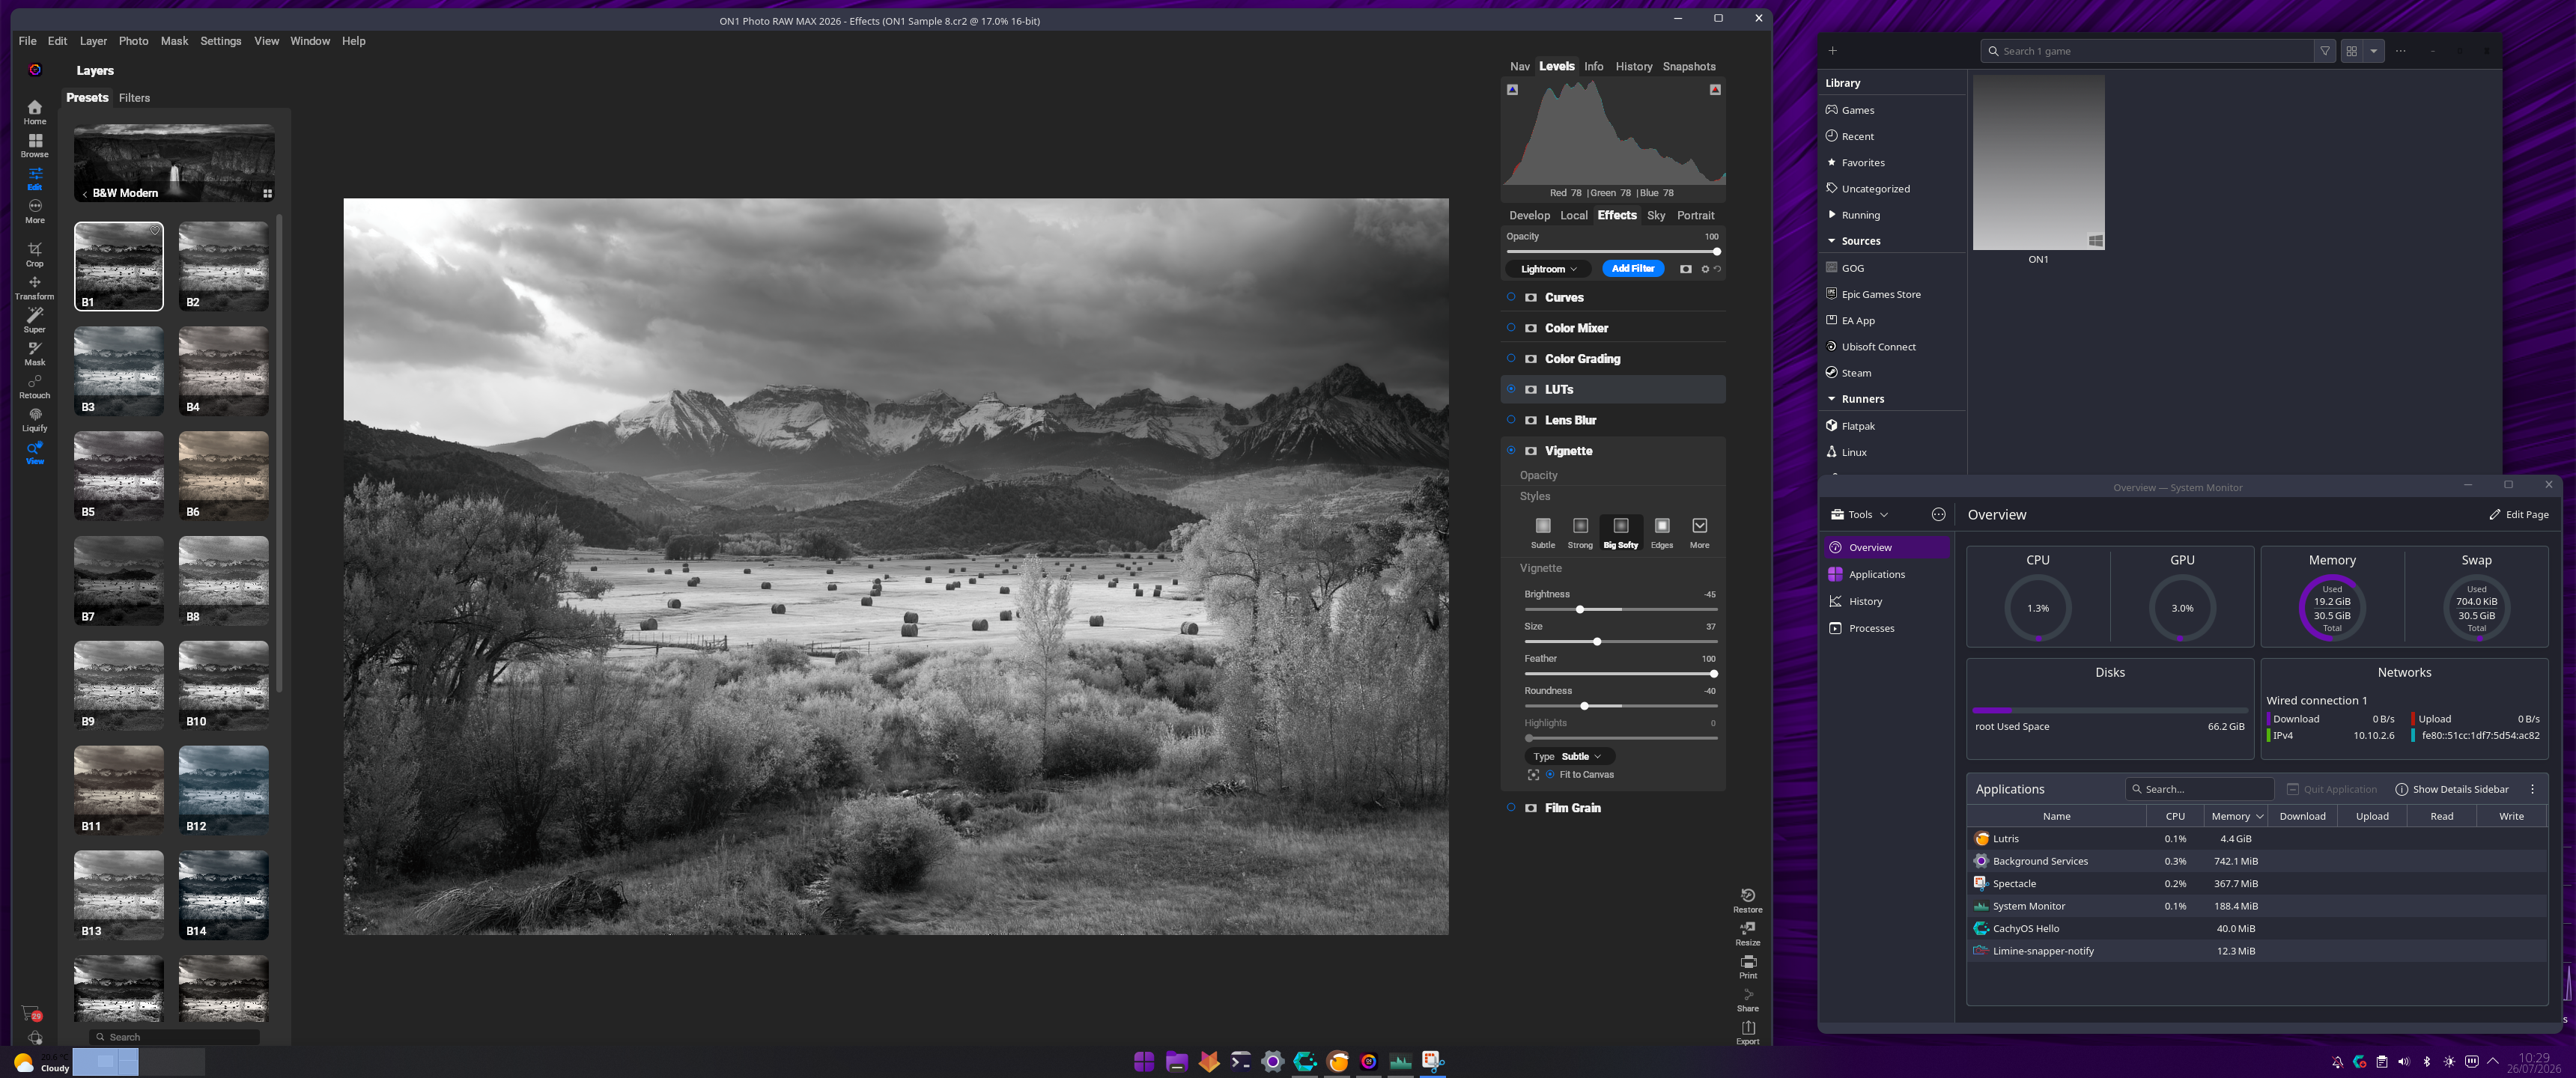Image resolution: width=2576 pixels, height=1078 pixels.
Task: Open the Lightroom dropdown in Effects
Action: [1548, 269]
